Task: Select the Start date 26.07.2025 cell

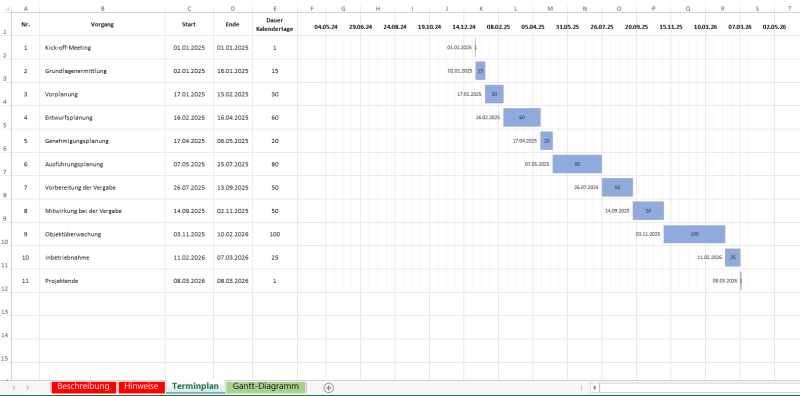Action: click(189, 187)
